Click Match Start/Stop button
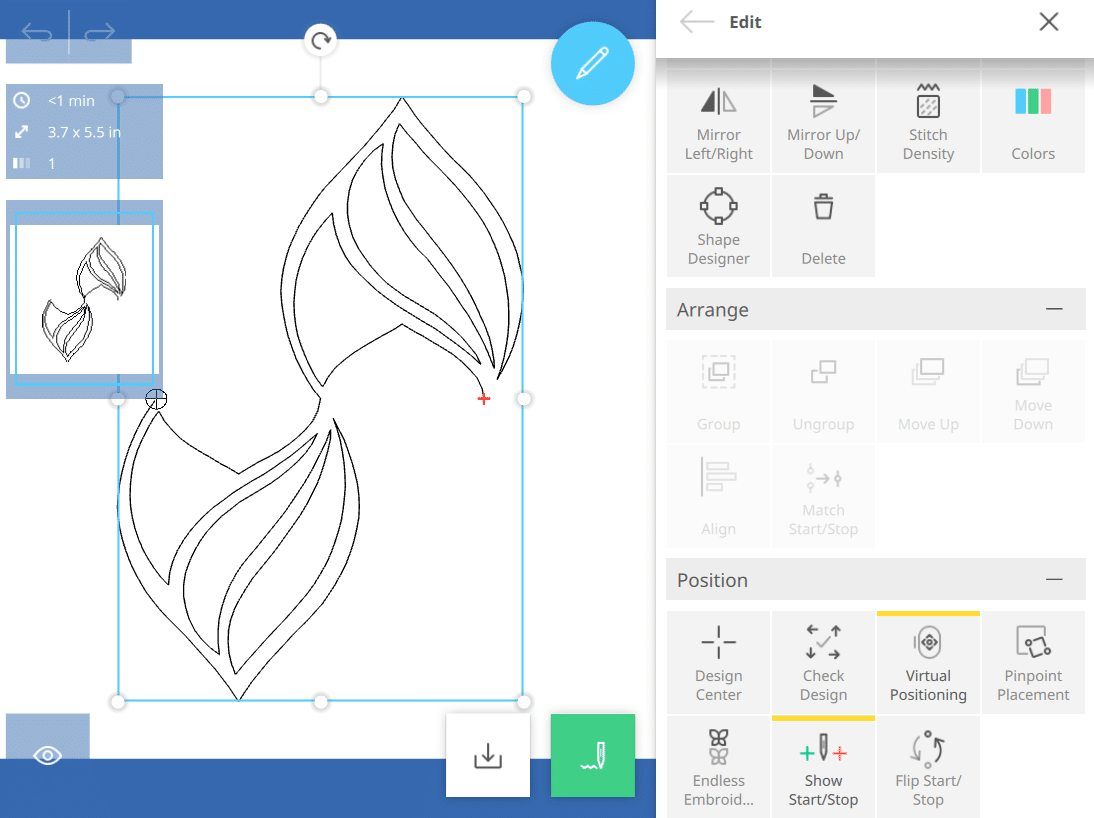Screen dimensions: 1094x818 tap(823, 496)
